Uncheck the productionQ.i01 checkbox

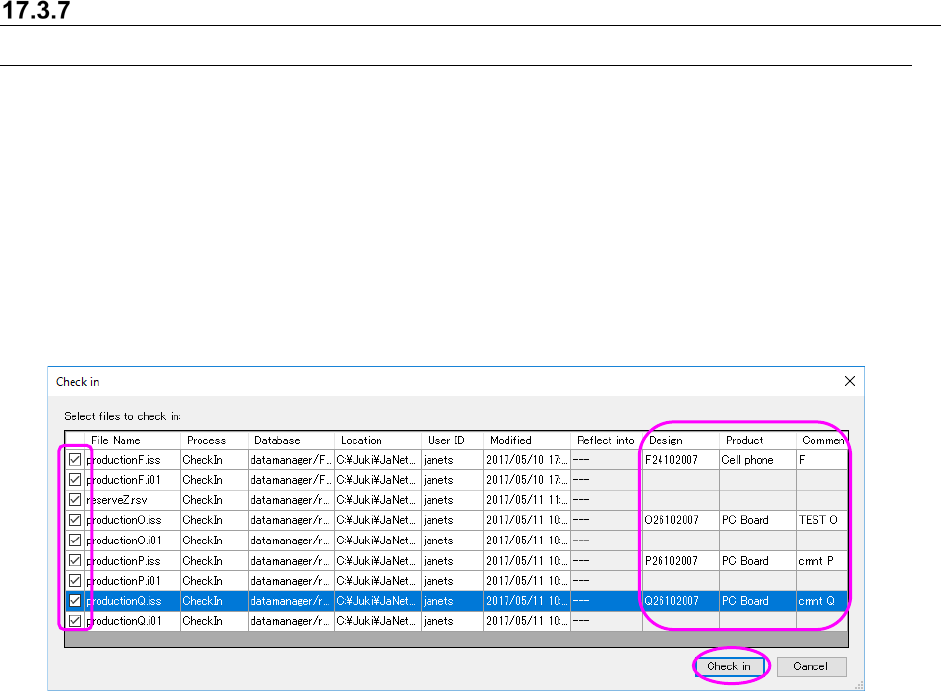(75, 621)
